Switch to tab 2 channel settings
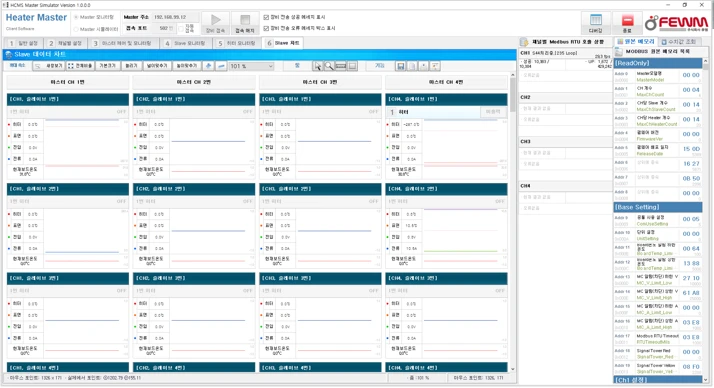The width and height of the screenshot is (714, 388). pyautogui.click(x=66, y=43)
